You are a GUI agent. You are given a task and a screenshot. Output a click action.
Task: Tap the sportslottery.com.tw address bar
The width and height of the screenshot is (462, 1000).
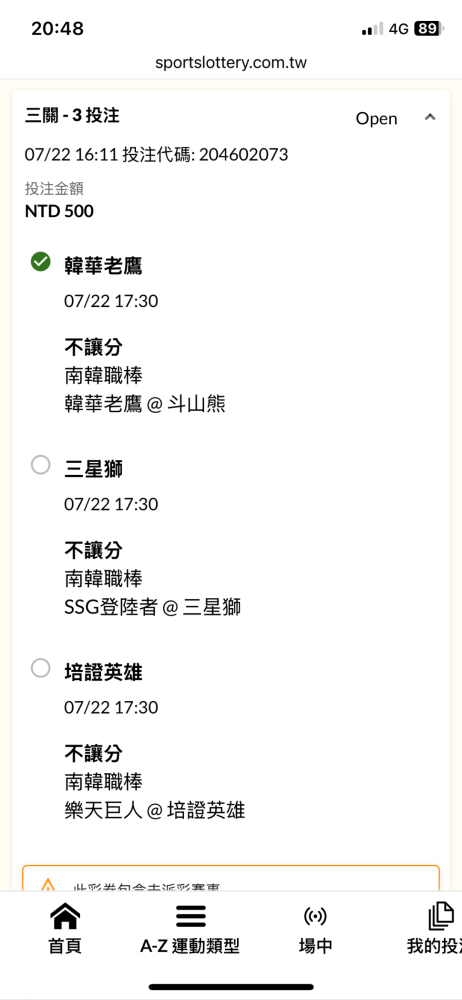[x=231, y=63]
